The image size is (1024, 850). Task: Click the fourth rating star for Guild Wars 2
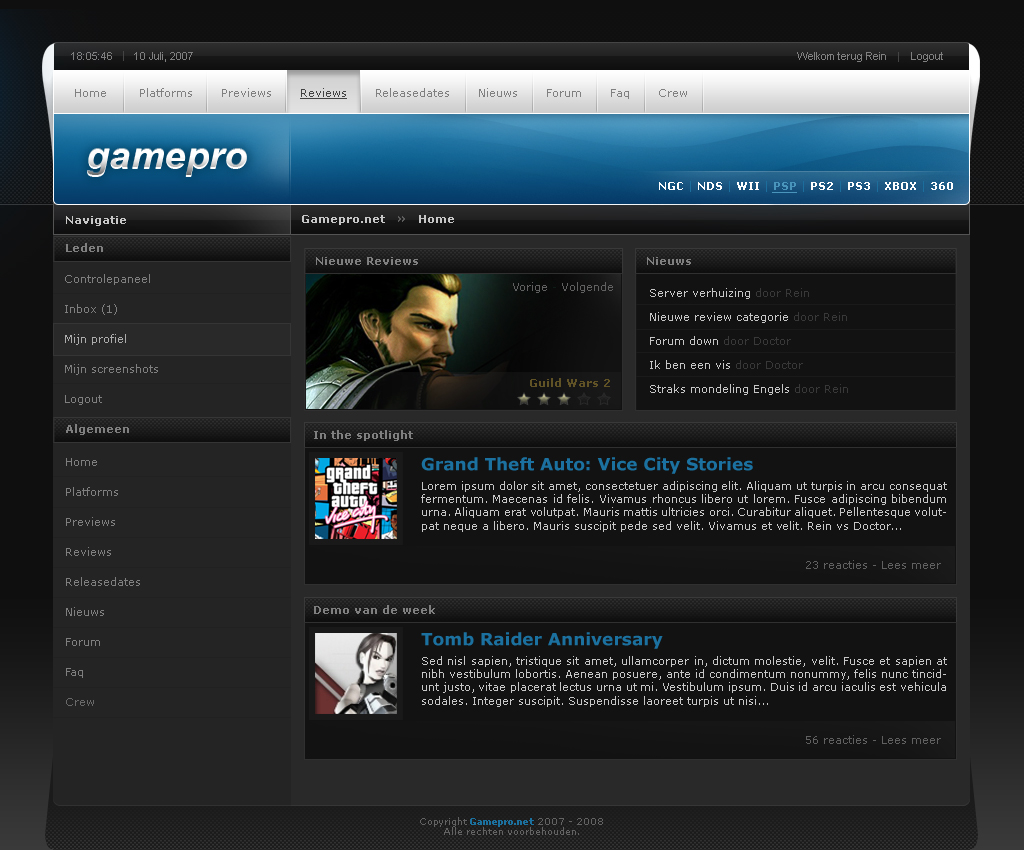pos(584,399)
